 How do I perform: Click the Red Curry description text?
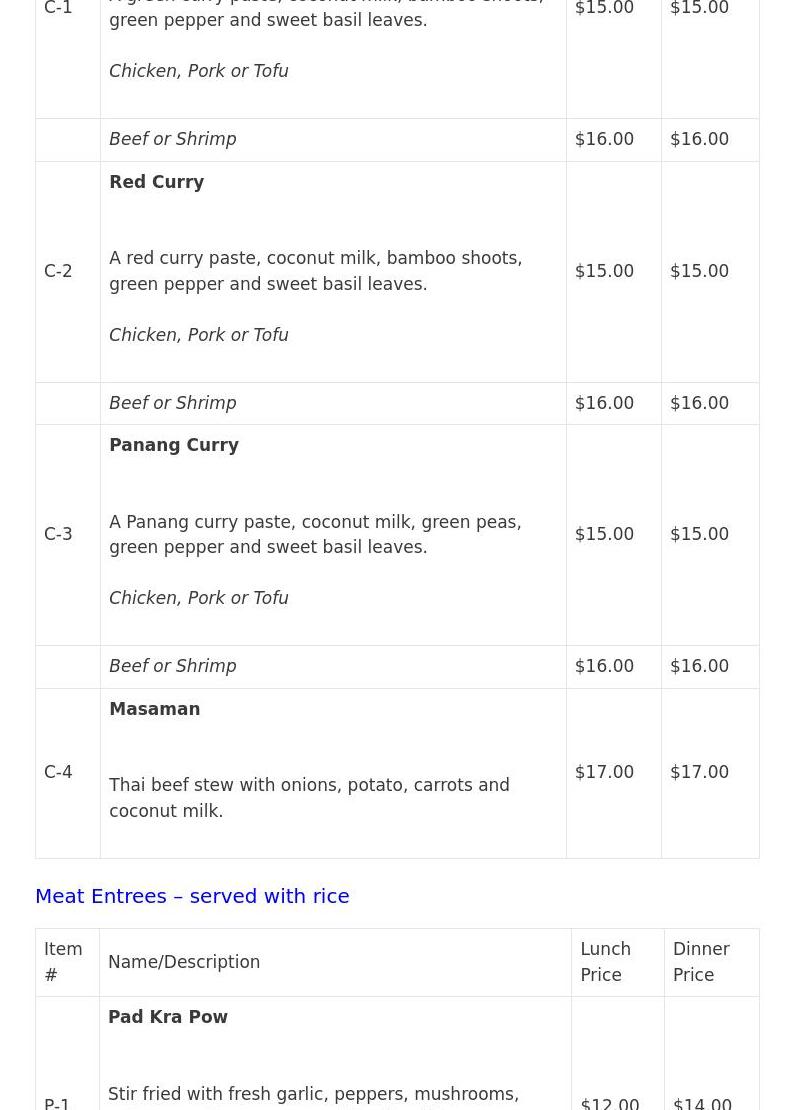point(315,271)
